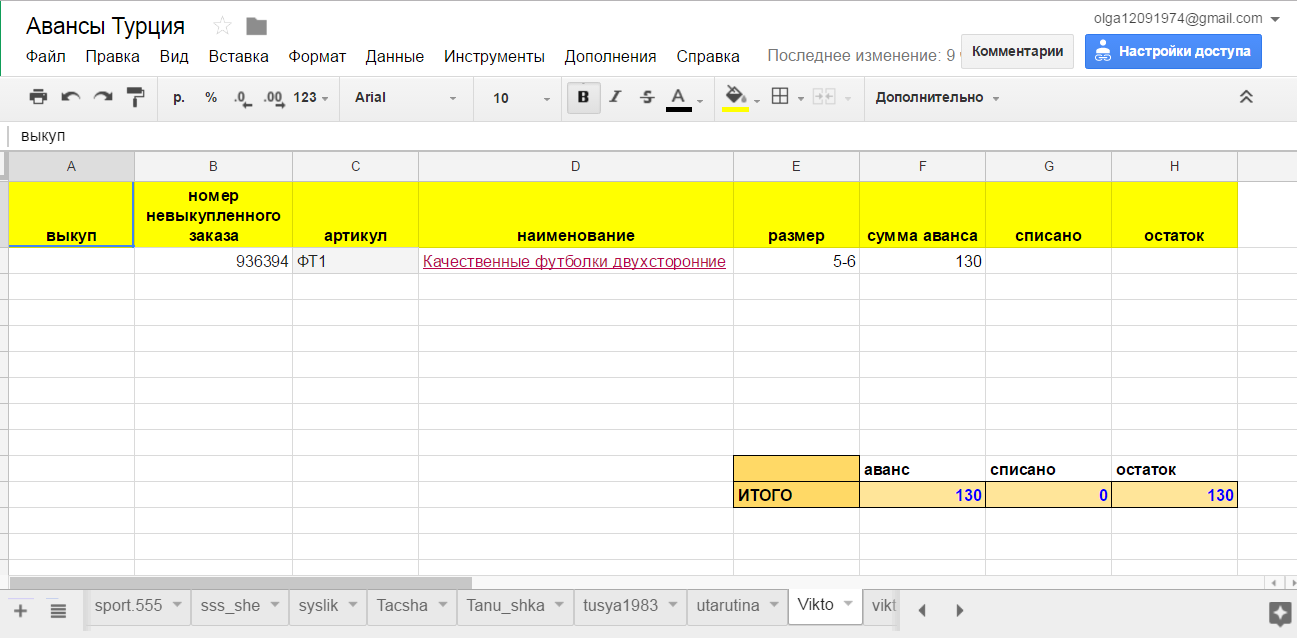Open syslik tab dropdown arrow
Viewport: 1297px width, 639px height.
pos(353,605)
